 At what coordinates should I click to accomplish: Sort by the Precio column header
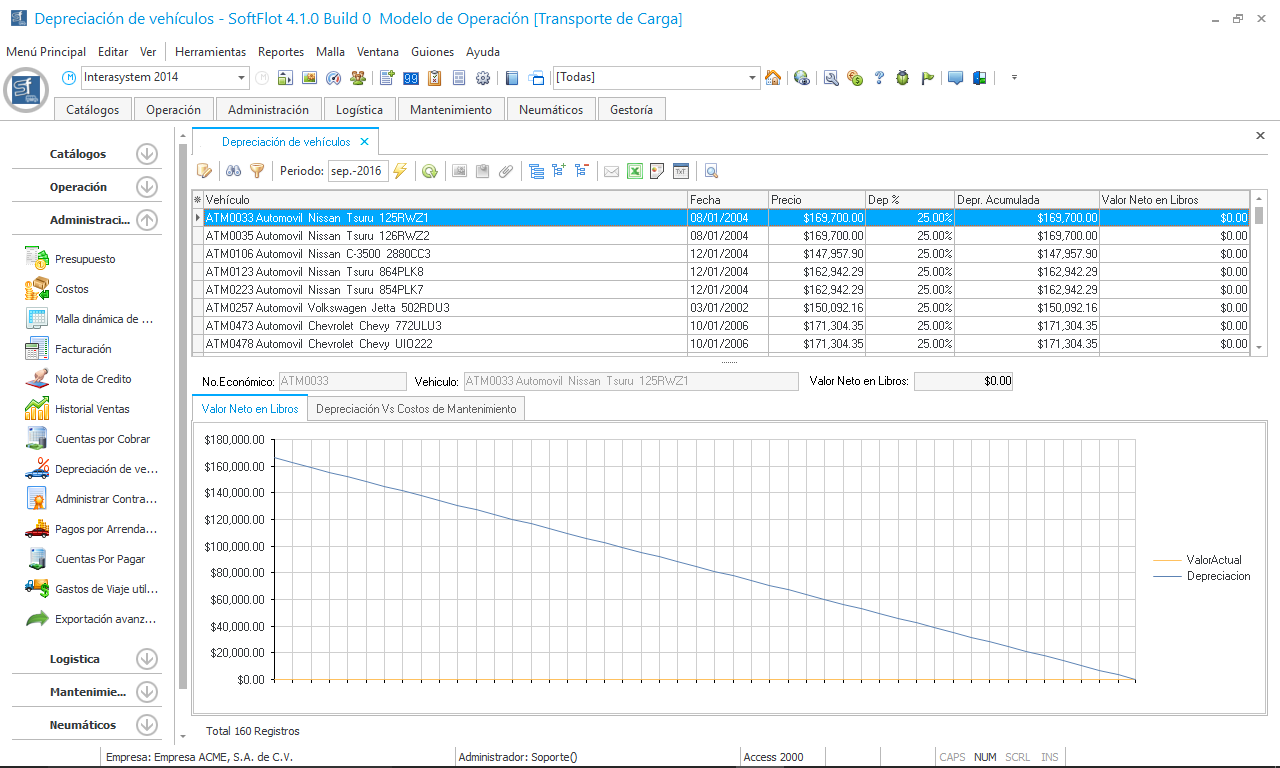coord(816,200)
